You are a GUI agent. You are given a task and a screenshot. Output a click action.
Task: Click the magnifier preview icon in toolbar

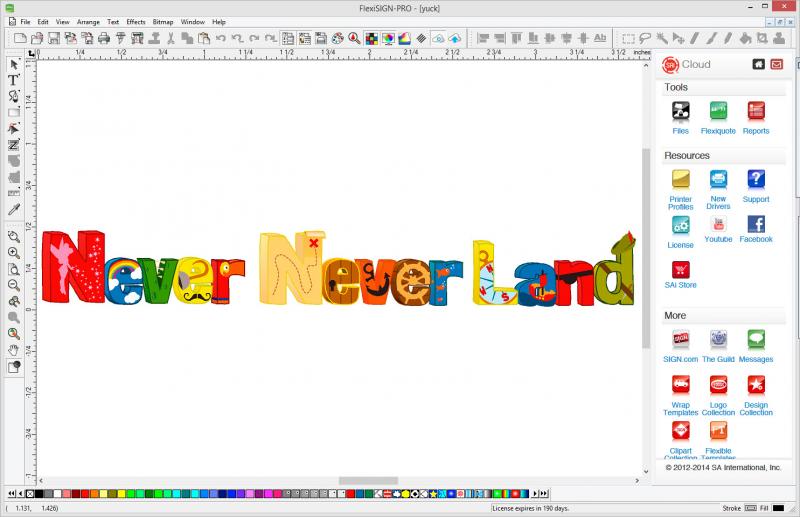coord(354,38)
